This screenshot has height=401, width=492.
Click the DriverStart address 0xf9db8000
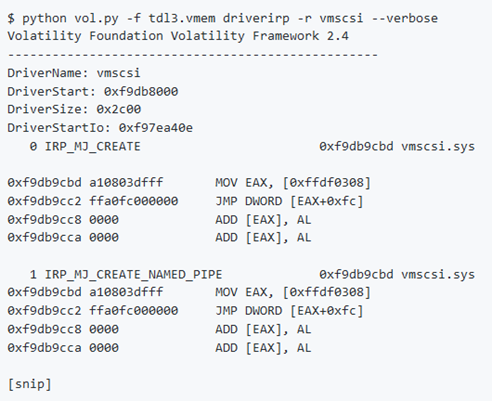(x=141, y=91)
